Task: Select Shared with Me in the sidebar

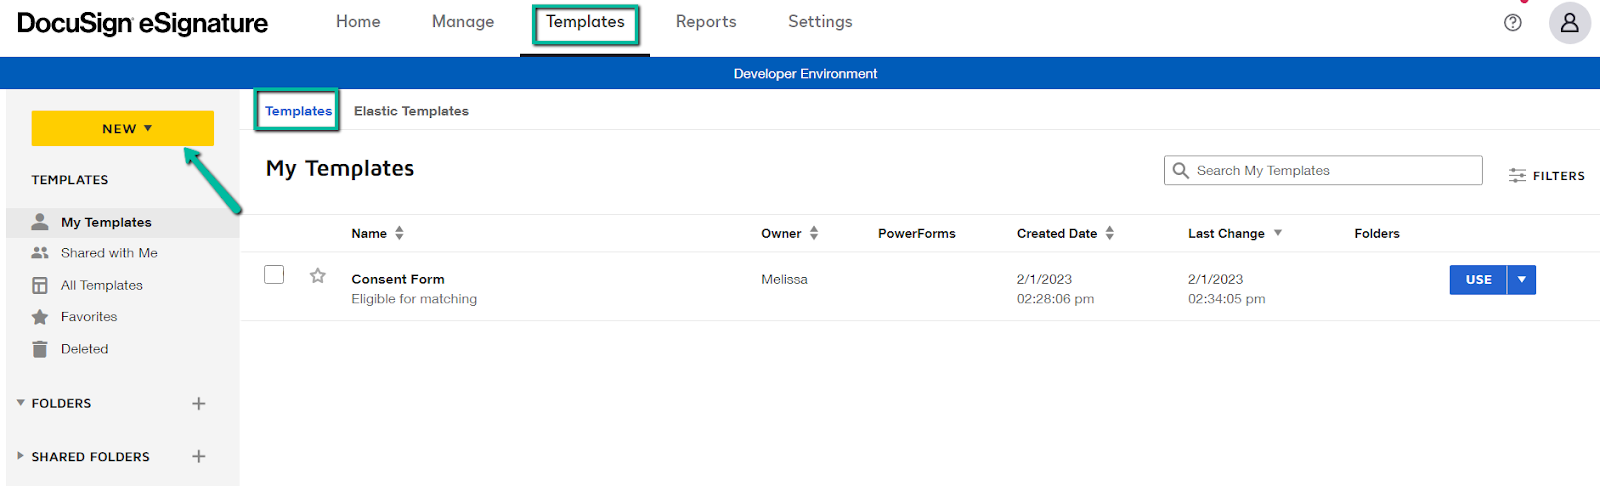Action: click(x=109, y=253)
